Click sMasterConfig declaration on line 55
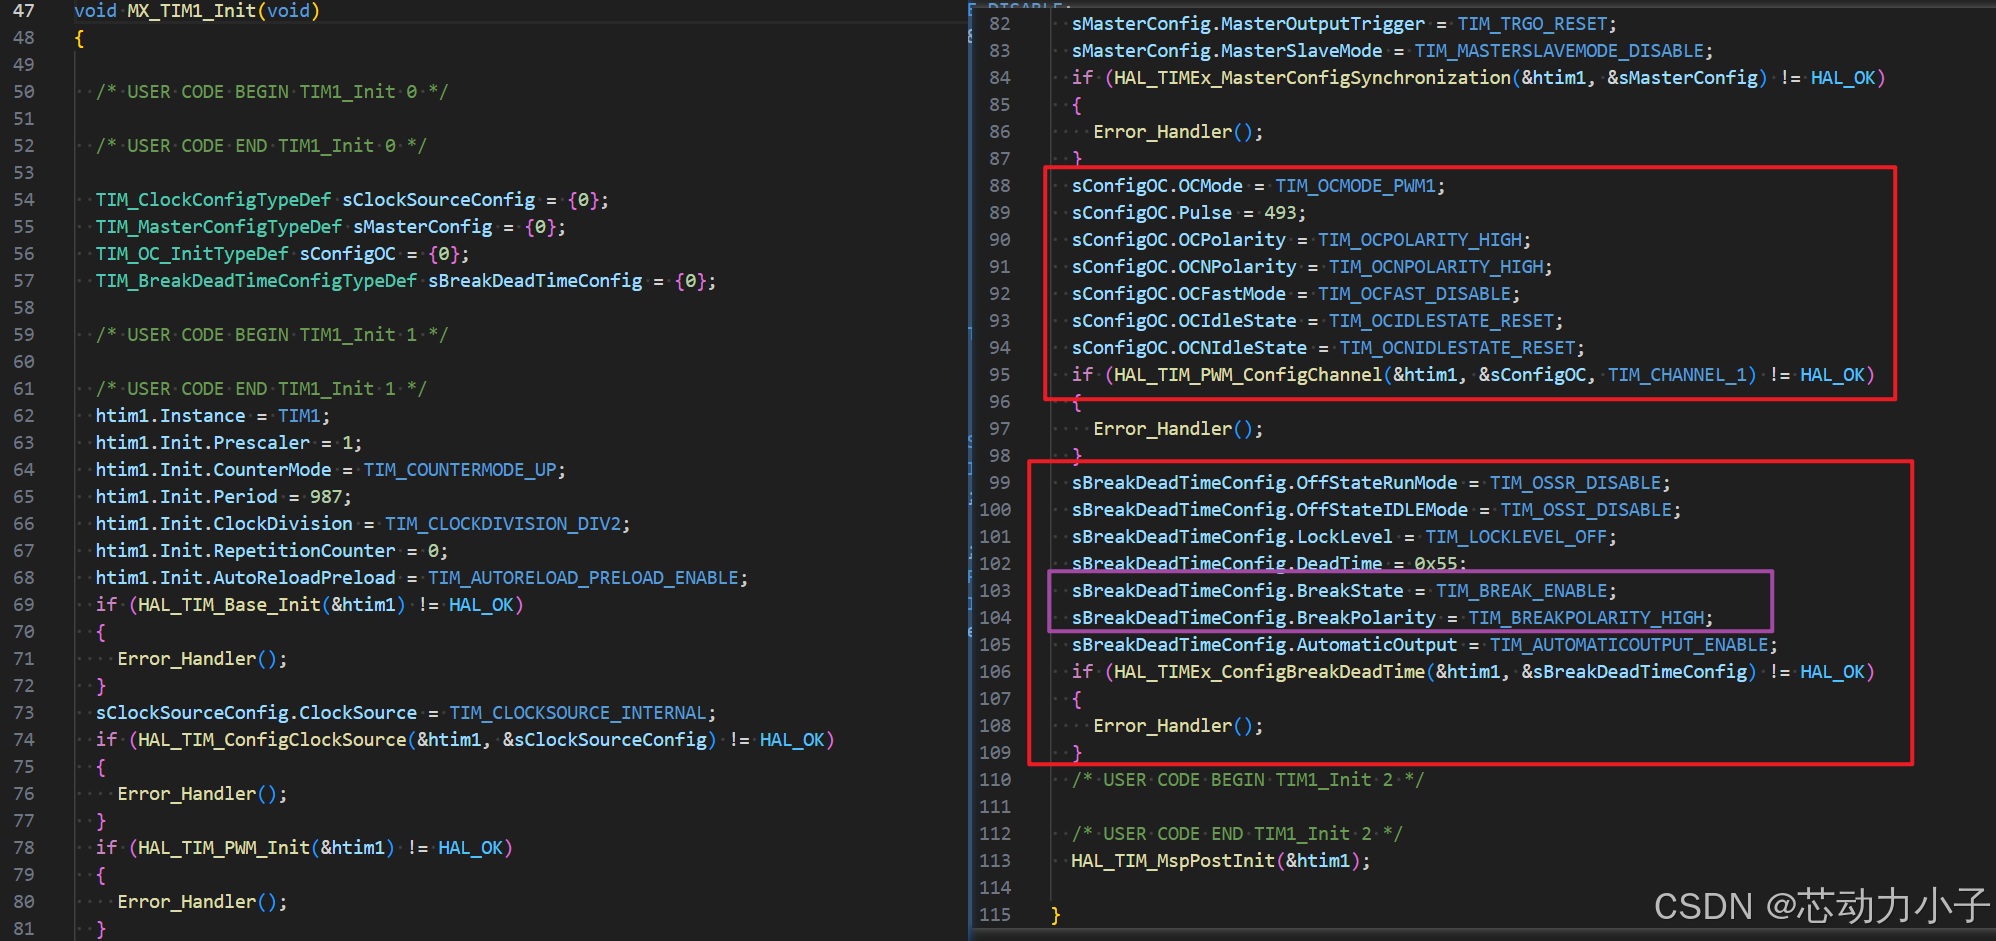Image resolution: width=1996 pixels, height=941 pixels. 422,227
